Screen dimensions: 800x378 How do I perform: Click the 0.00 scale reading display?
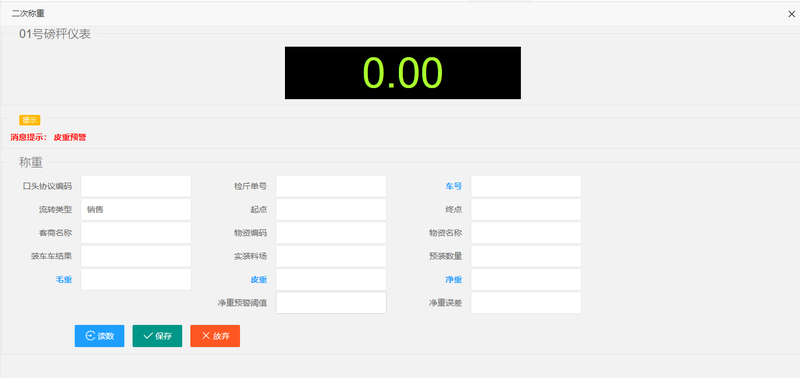pos(403,73)
